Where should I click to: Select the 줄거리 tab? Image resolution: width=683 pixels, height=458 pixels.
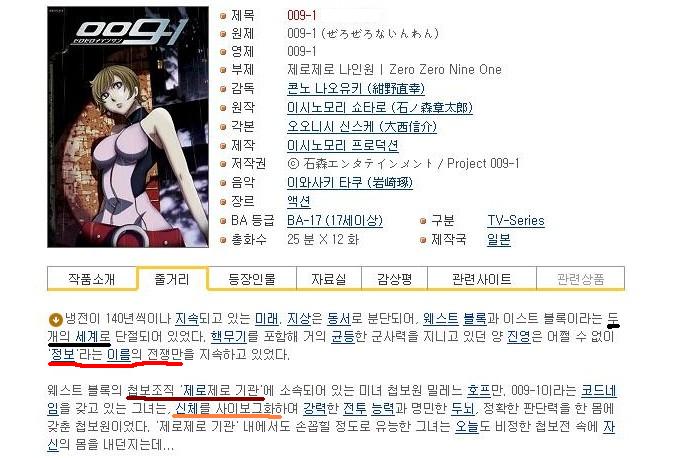pos(172,278)
